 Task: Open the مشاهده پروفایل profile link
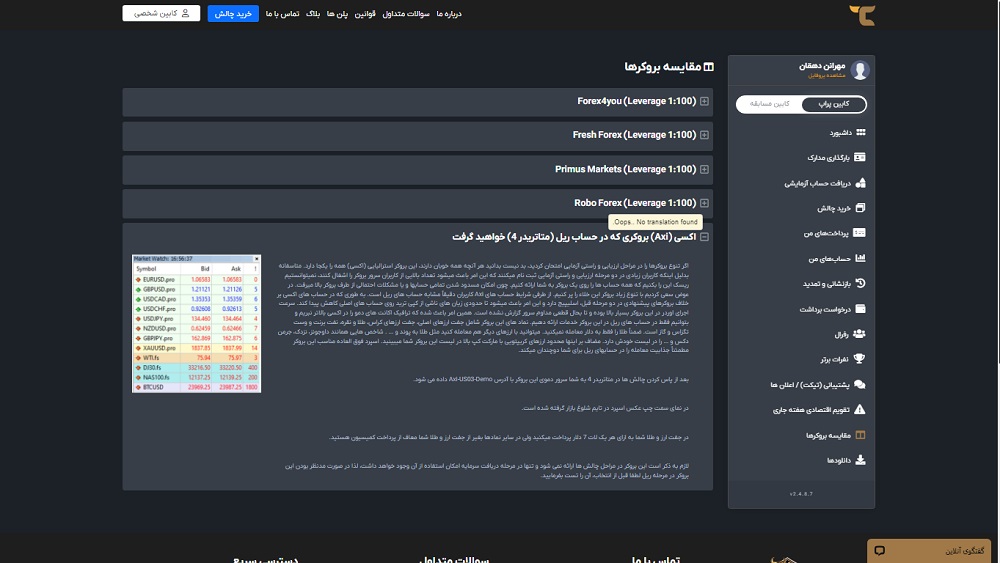pos(827,76)
